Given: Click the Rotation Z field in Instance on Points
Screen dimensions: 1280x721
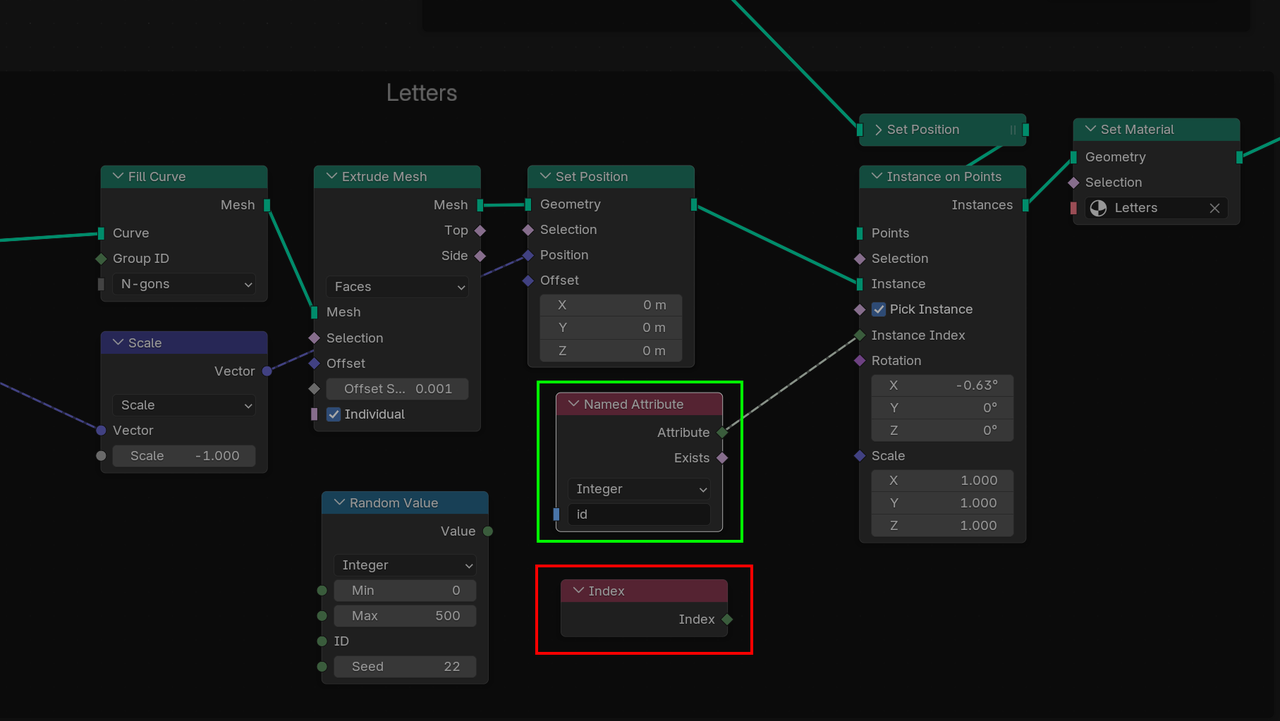Looking at the screenshot, I should [942, 431].
